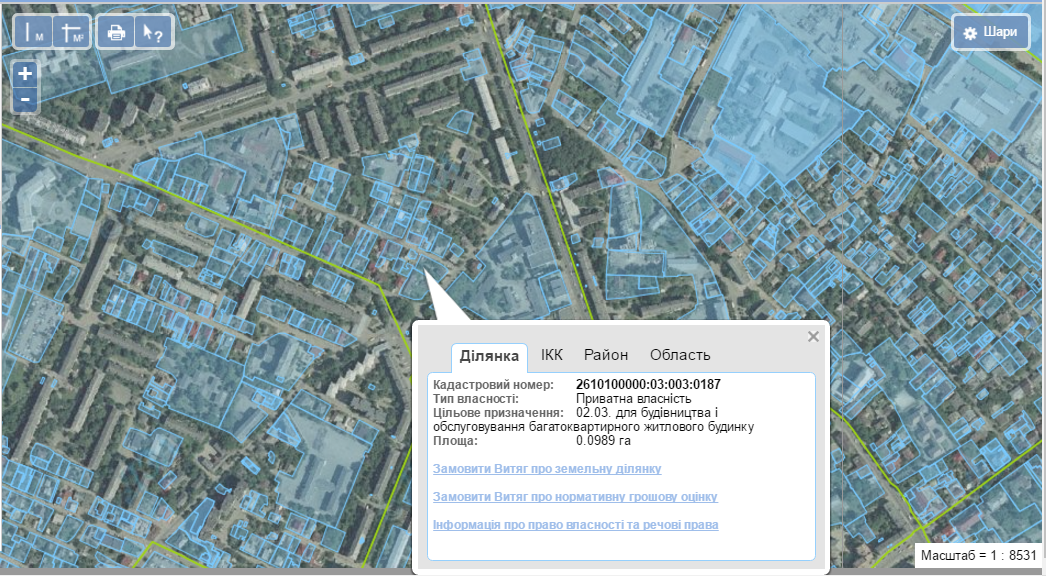
Task: Zoom in with the plus button
Action: 25,73
